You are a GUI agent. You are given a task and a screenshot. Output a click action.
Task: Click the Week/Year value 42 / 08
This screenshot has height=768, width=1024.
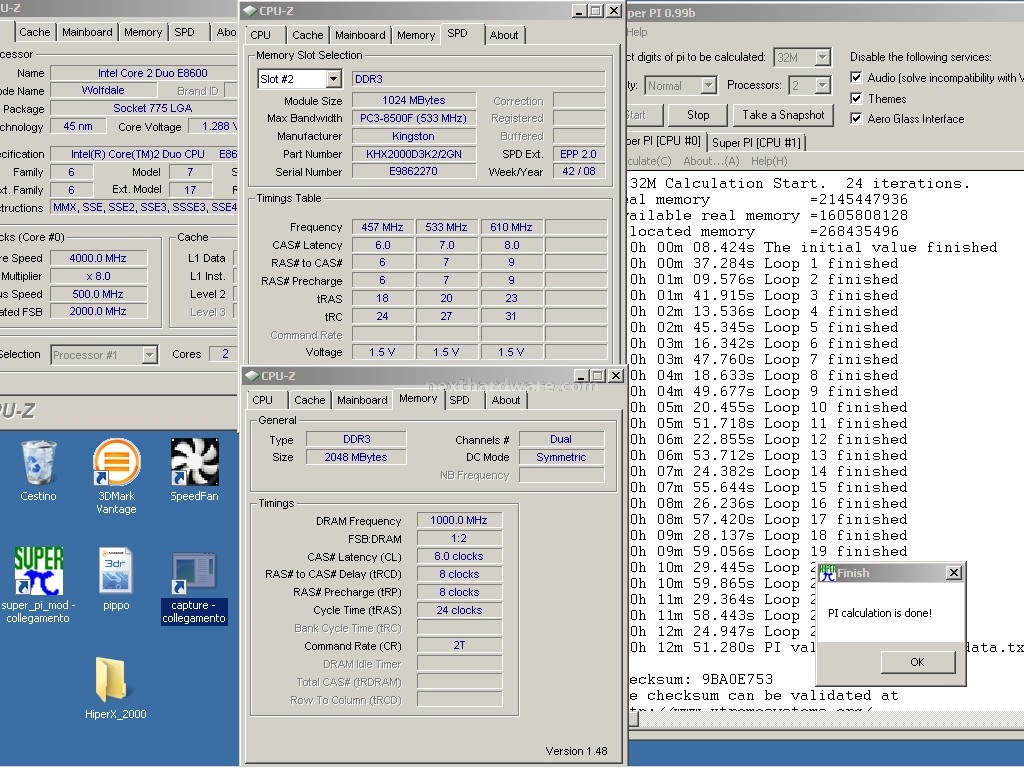point(579,171)
